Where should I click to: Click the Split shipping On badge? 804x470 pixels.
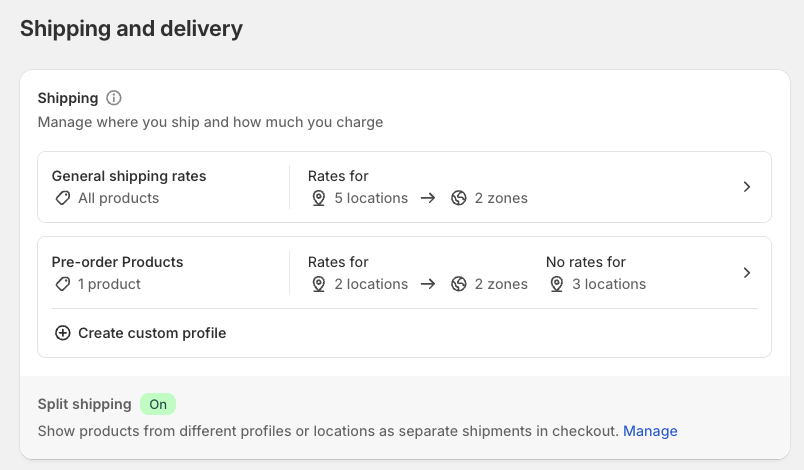coord(158,404)
